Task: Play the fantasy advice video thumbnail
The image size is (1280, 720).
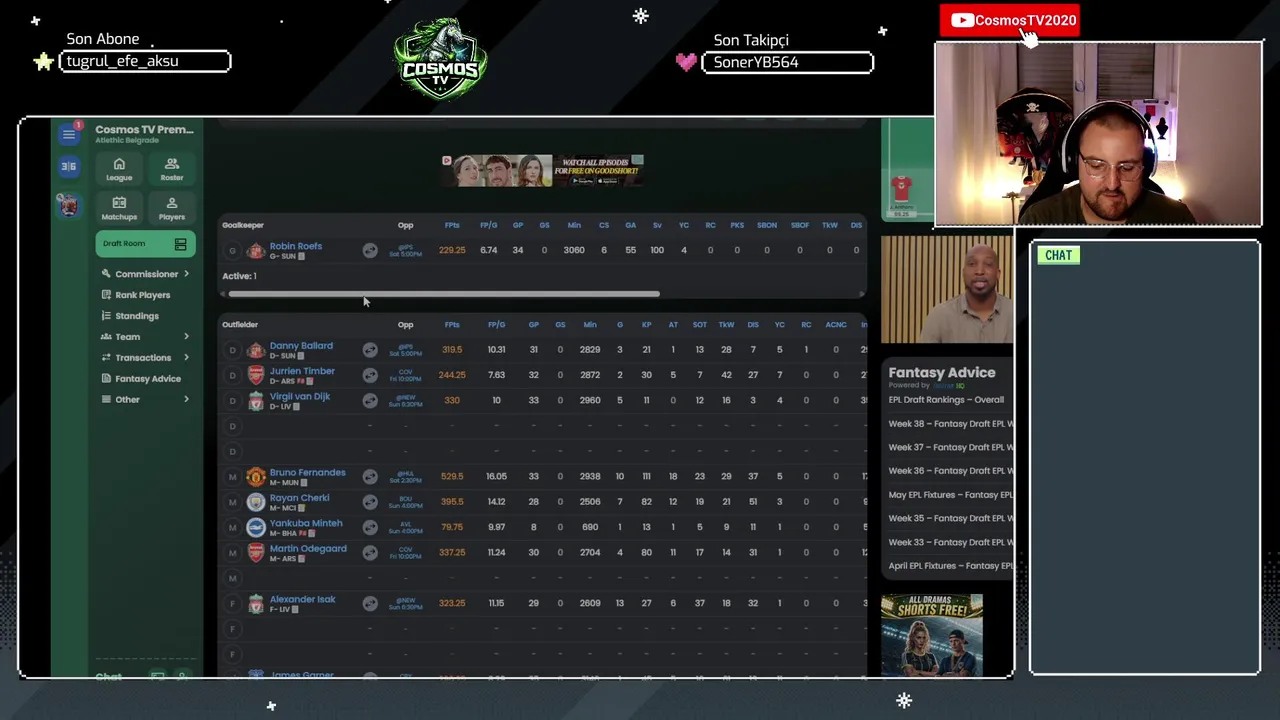Action: tap(947, 289)
